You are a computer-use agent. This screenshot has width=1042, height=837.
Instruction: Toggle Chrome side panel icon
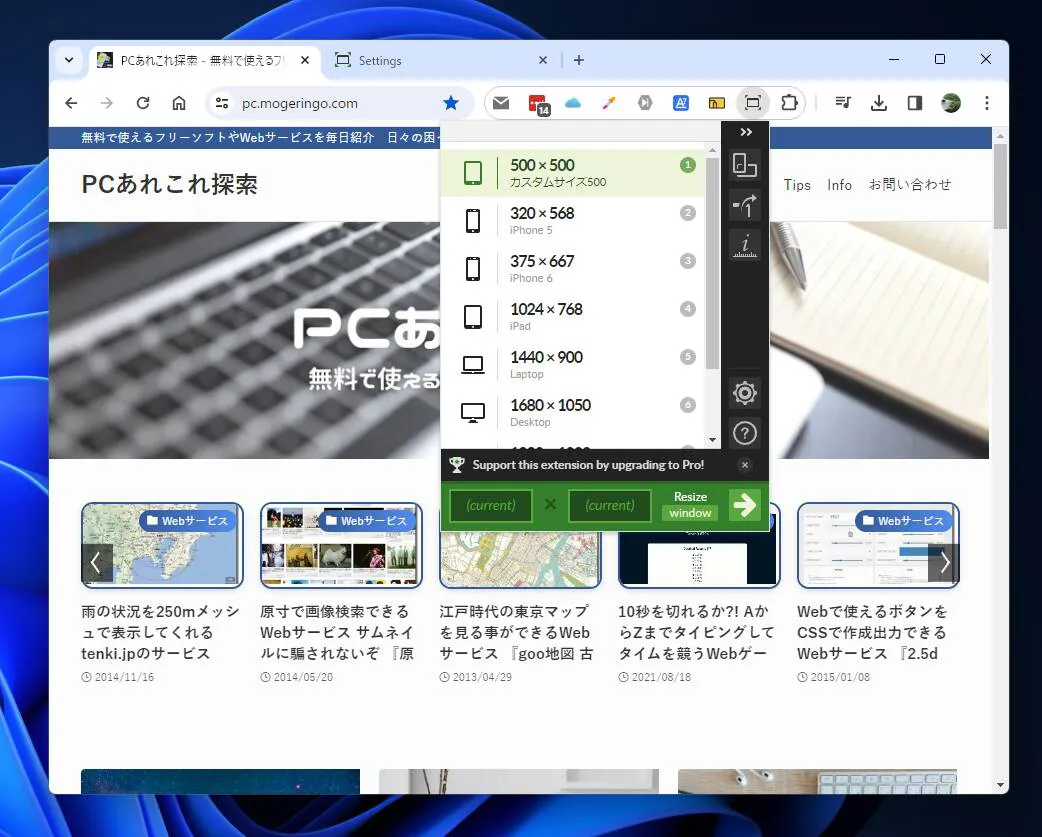tap(914, 103)
